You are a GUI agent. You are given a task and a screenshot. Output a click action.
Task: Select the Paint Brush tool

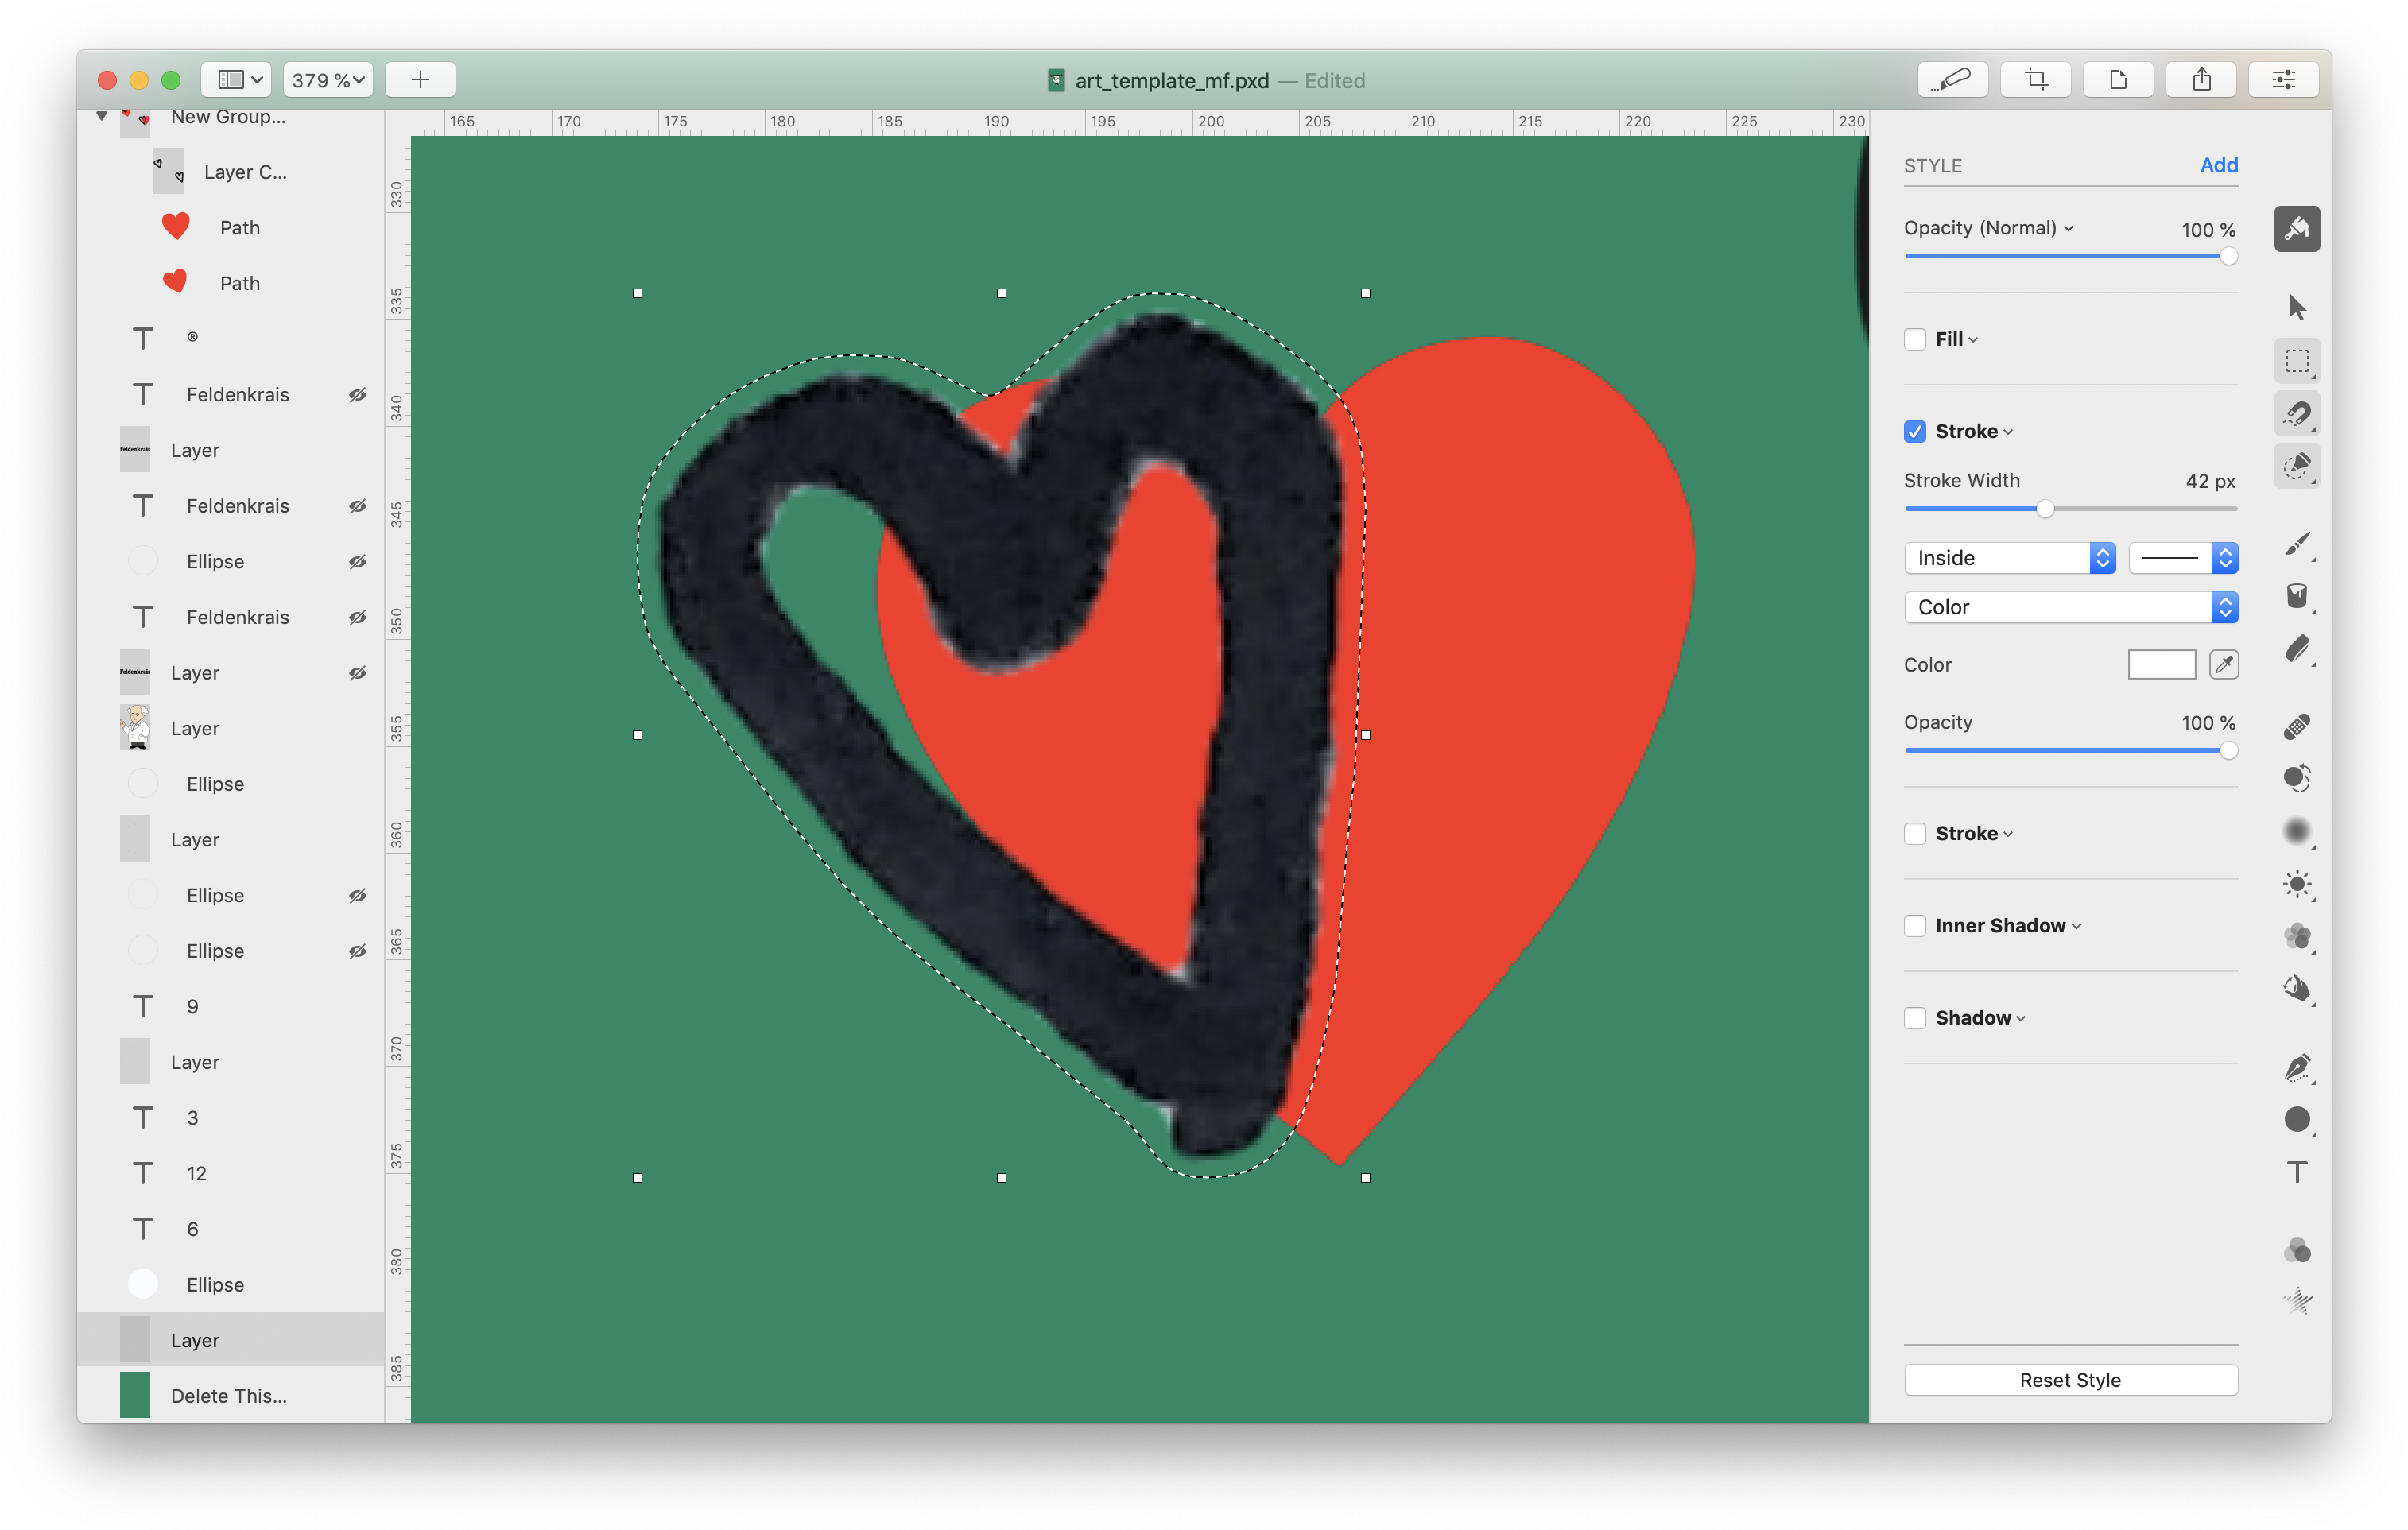2297,544
